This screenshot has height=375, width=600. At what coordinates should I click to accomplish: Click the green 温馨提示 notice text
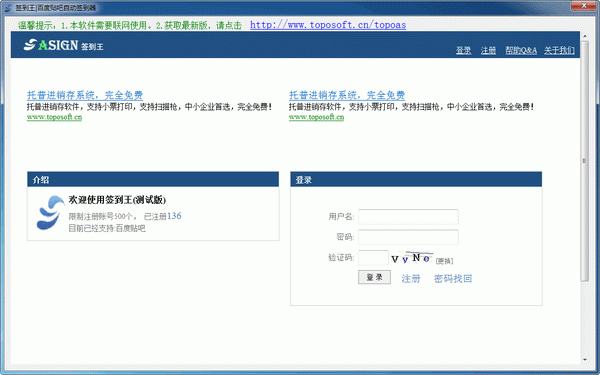click(x=130, y=25)
